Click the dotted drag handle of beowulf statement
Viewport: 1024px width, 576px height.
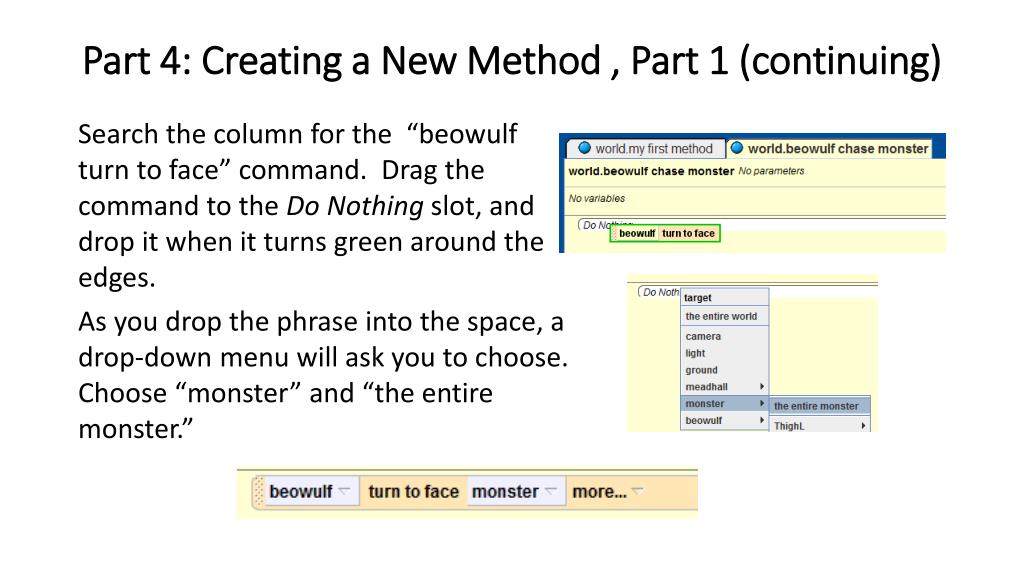(259, 491)
